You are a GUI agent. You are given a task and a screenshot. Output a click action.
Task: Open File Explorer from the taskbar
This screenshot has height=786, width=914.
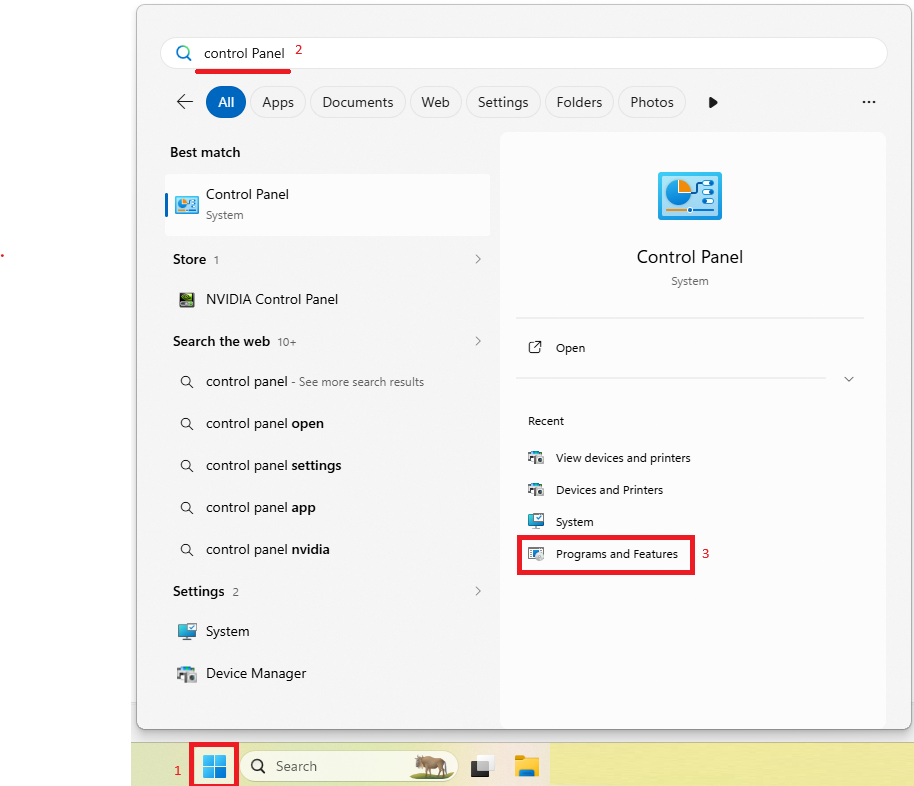[526, 766]
